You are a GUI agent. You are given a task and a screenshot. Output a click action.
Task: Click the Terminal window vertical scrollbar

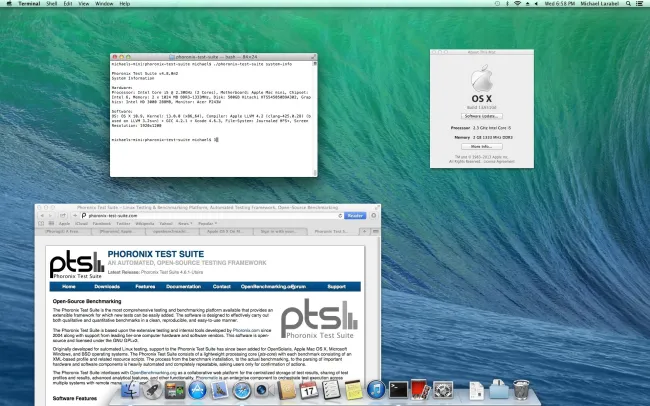(x=315, y=118)
